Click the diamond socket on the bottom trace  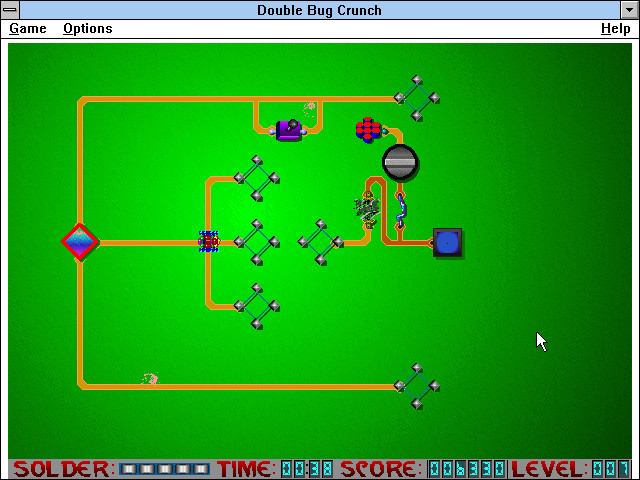(416, 386)
